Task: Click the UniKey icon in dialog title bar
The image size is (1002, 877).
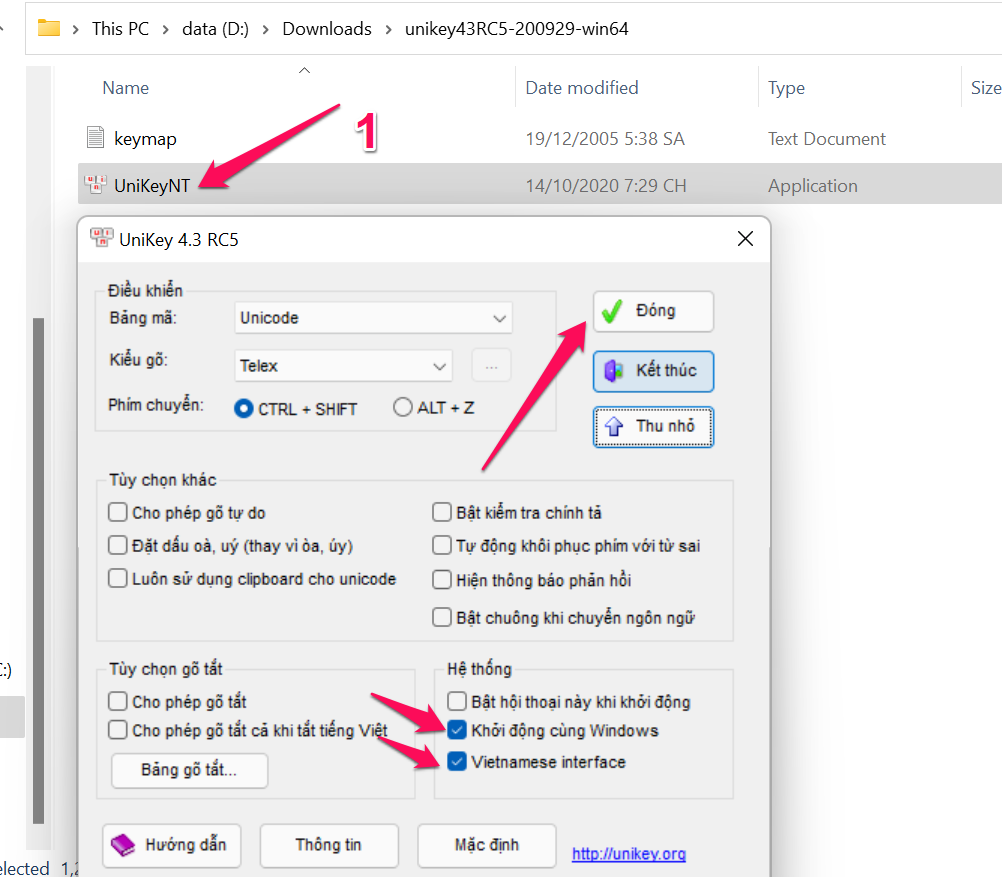Action: pyautogui.click(x=101, y=239)
